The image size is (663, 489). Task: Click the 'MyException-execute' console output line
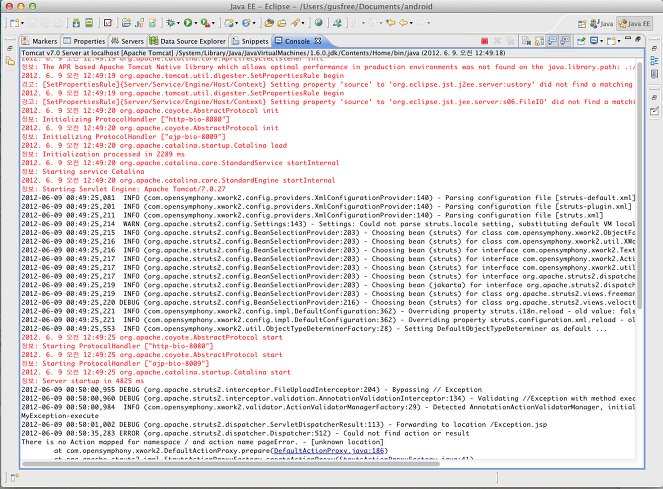tap(60, 416)
